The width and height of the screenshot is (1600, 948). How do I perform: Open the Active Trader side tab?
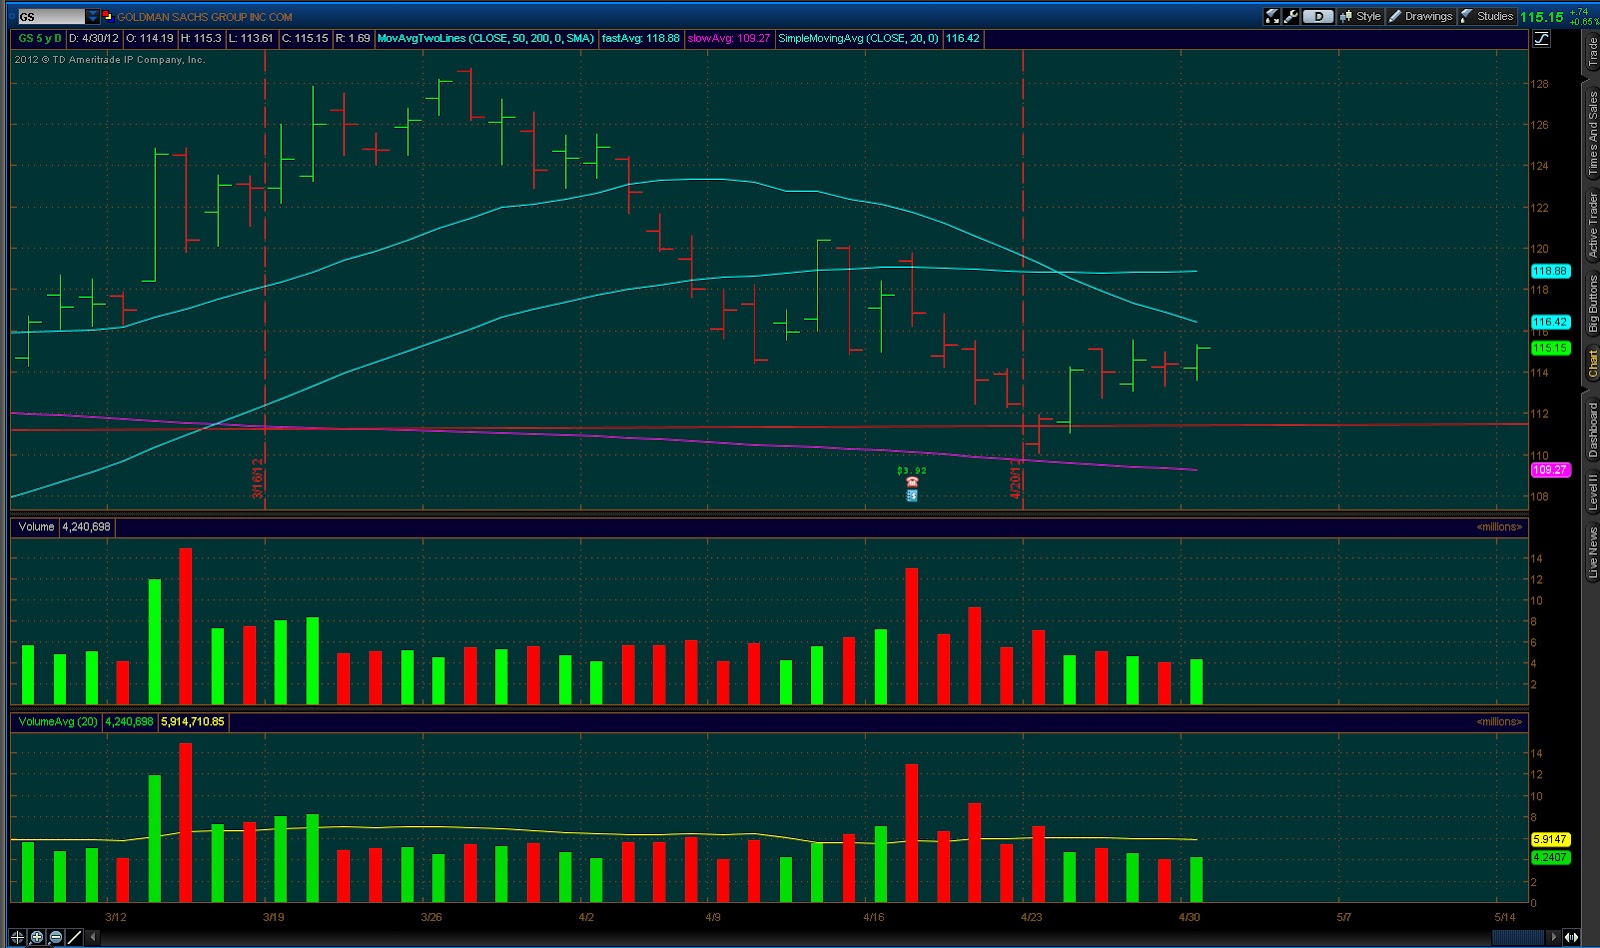[x=1592, y=226]
